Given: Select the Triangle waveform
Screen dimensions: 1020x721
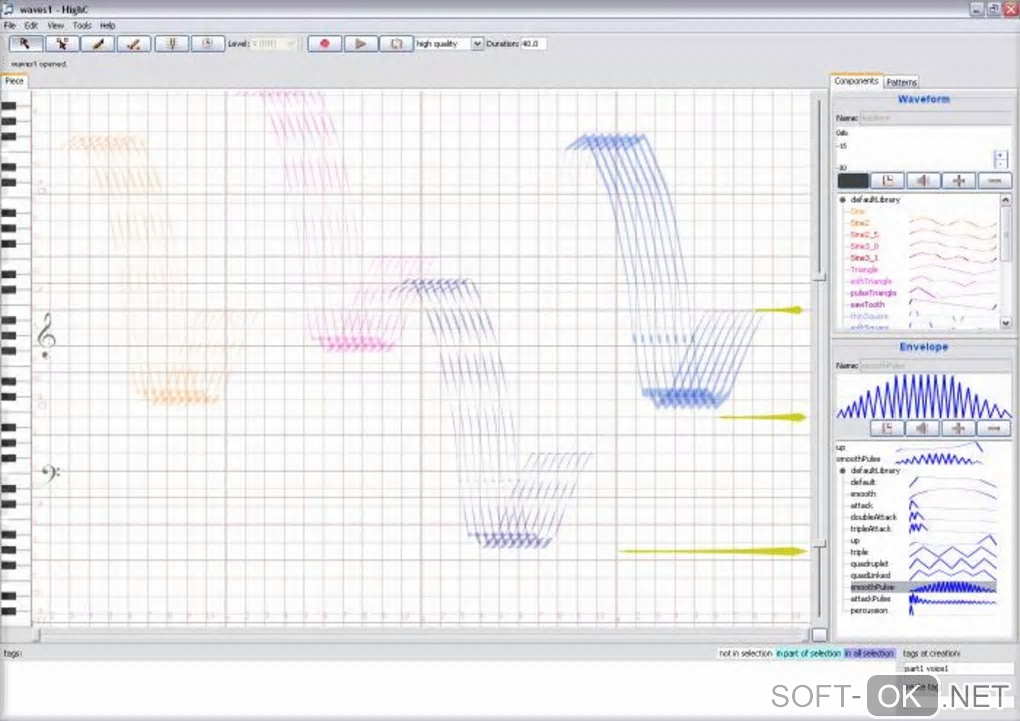Looking at the screenshot, I should click(x=864, y=269).
